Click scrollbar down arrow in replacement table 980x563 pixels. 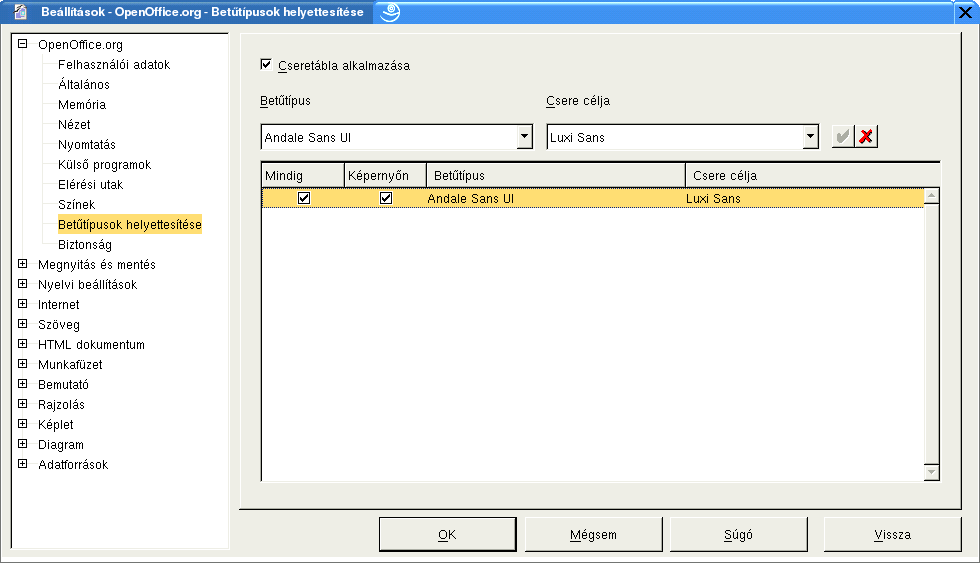pos(931,472)
